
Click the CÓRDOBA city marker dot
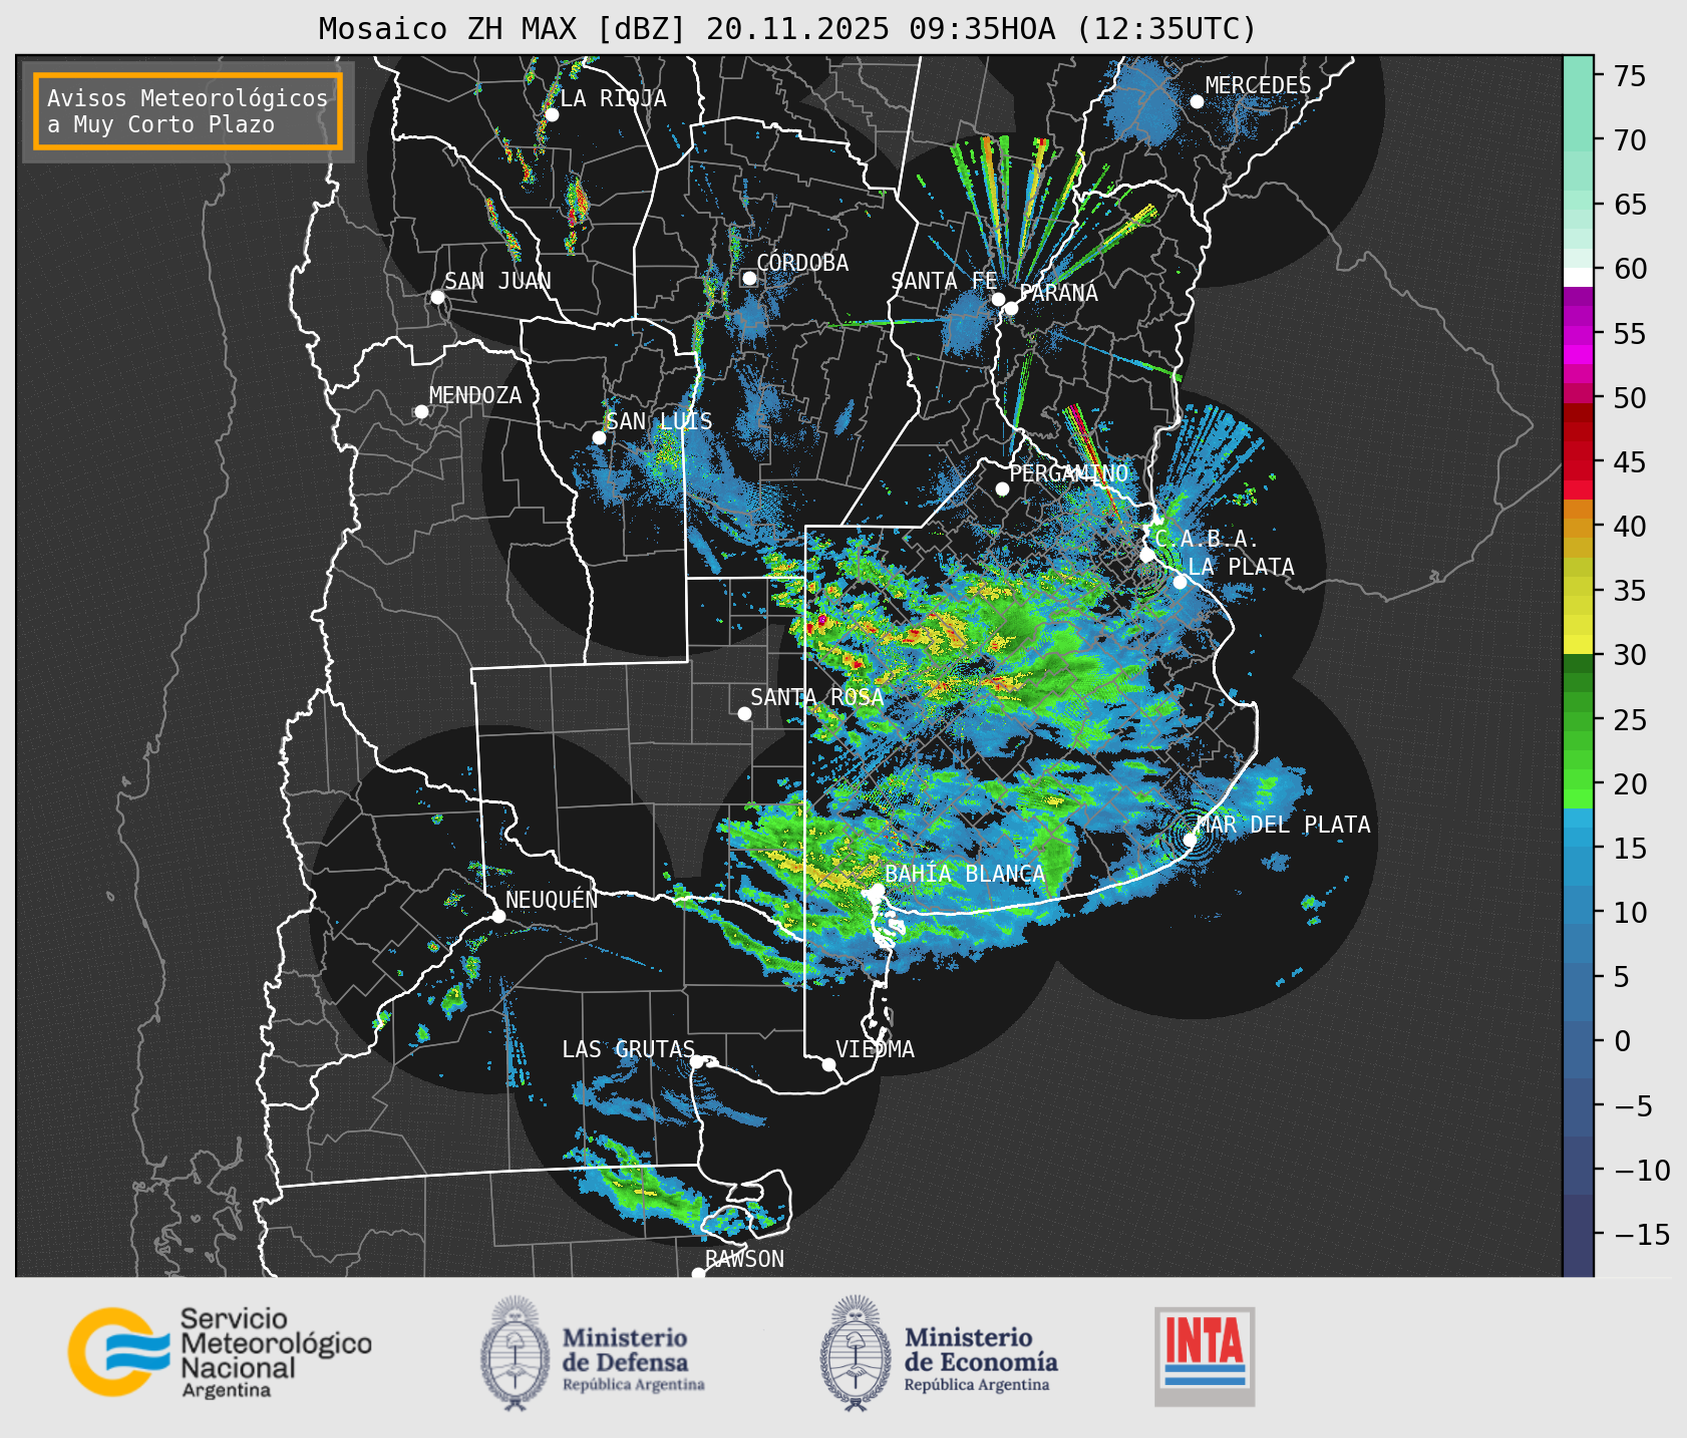pyautogui.click(x=749, y=278)
